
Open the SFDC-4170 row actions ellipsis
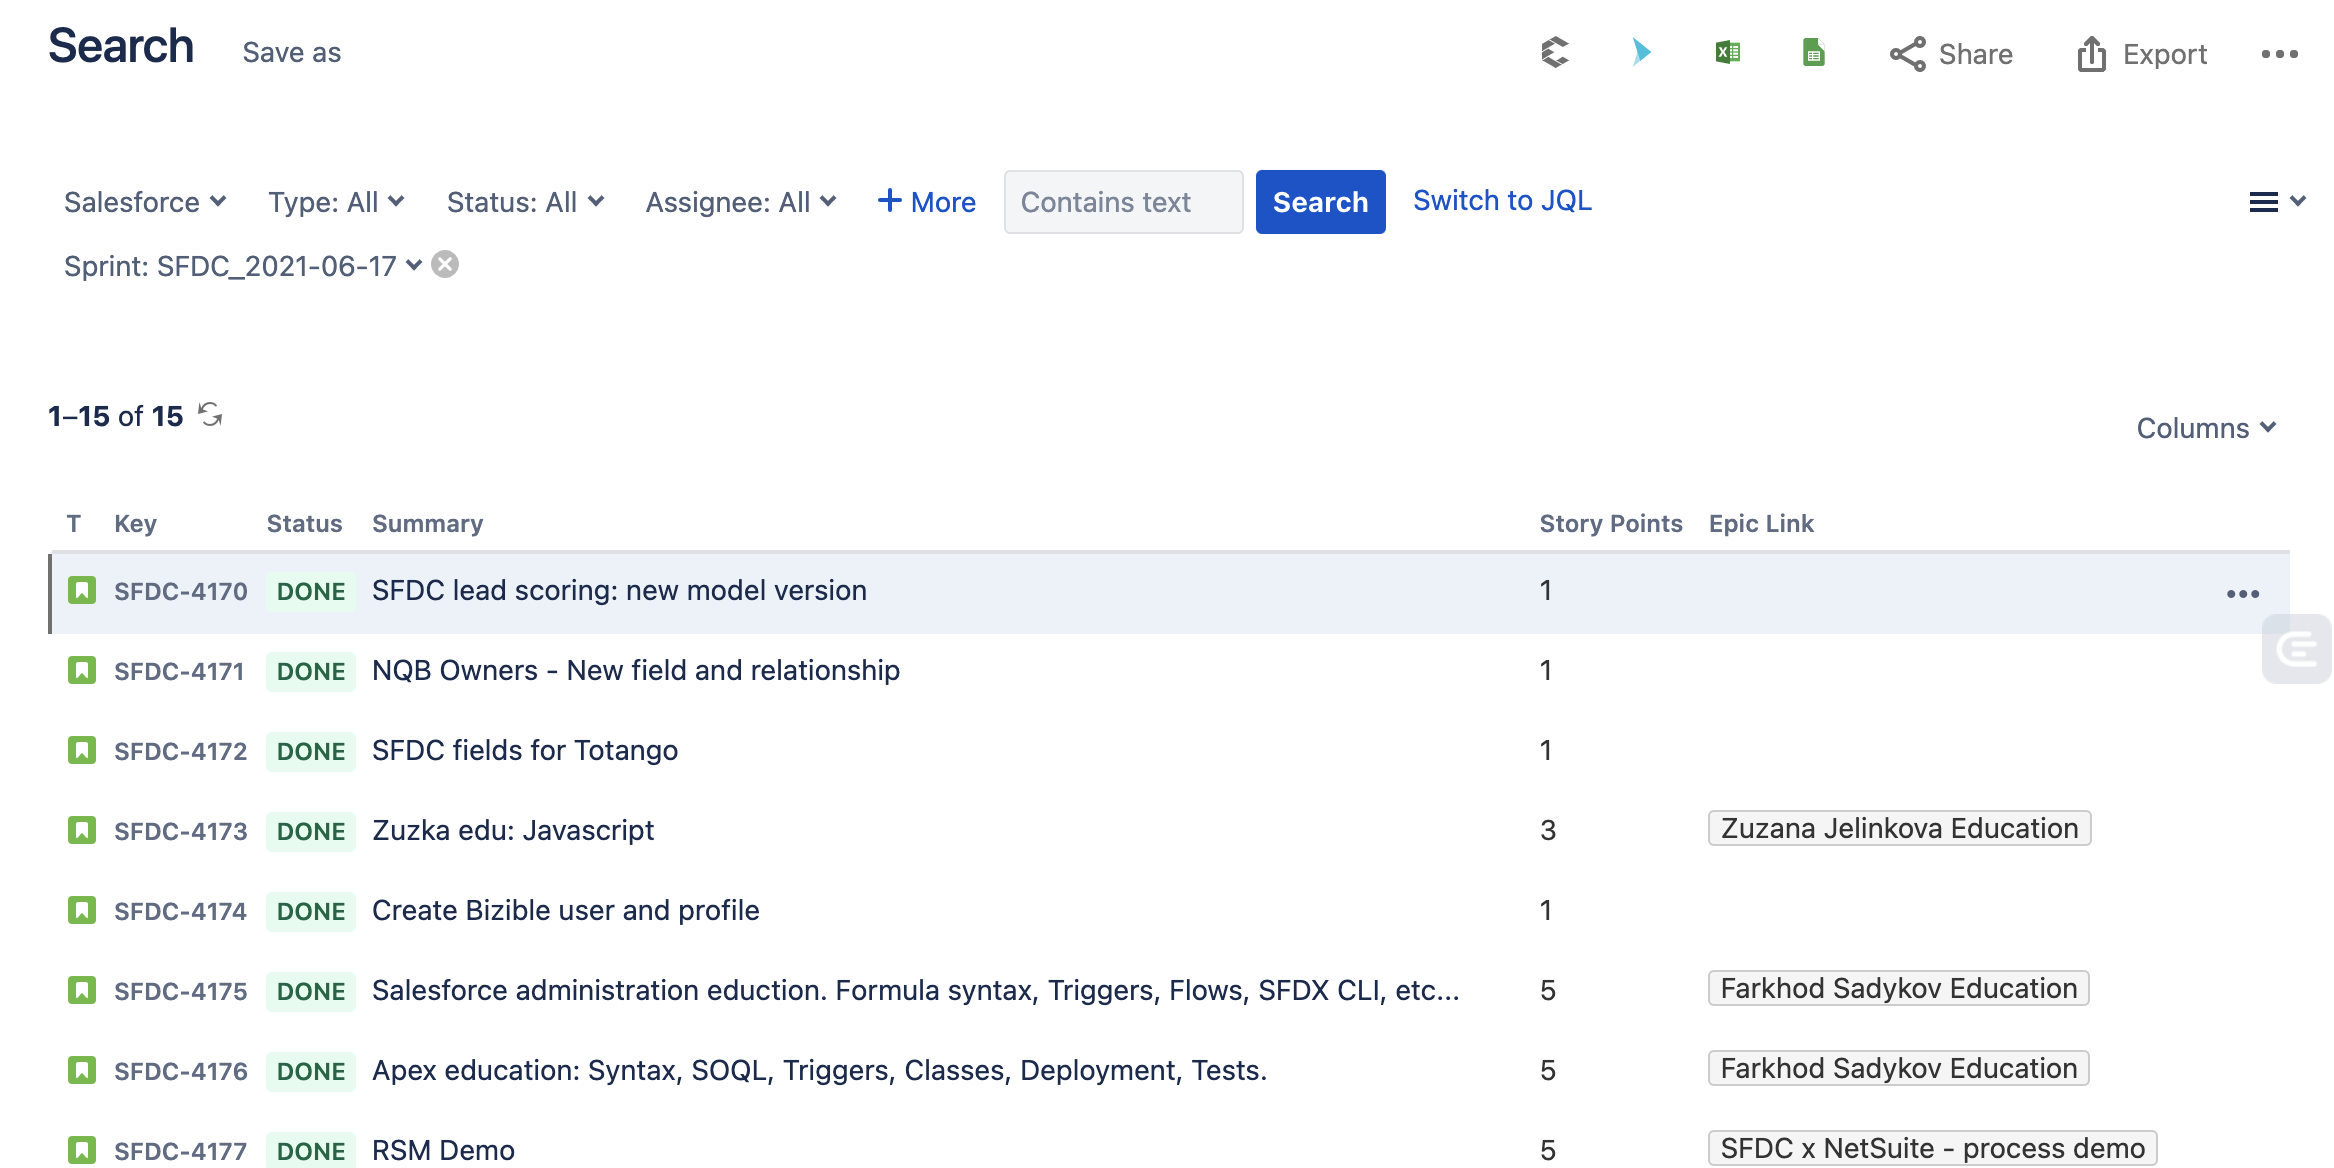2242,594
